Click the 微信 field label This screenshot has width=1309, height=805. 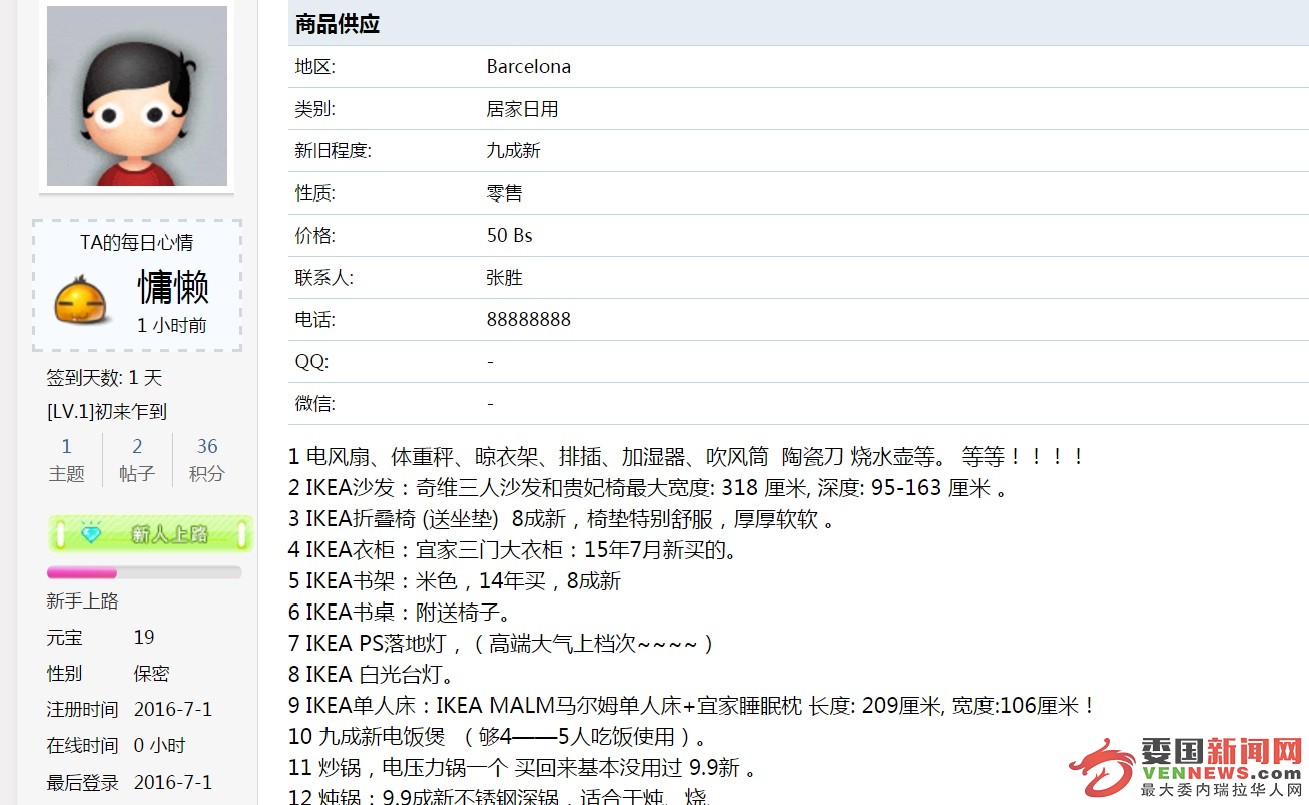(315, 404)
